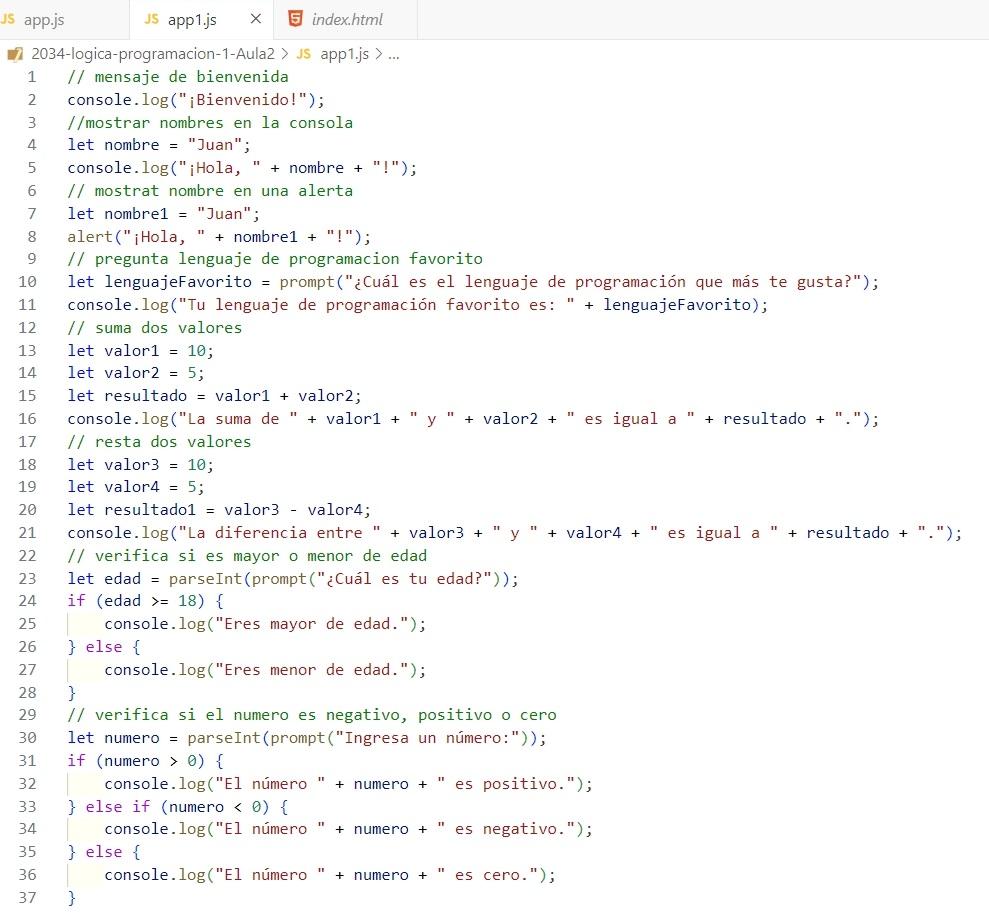The height and width of the screenshot is (913, 989).
Task: Click the closing brace on line 37
Action: tap(72, 897)
